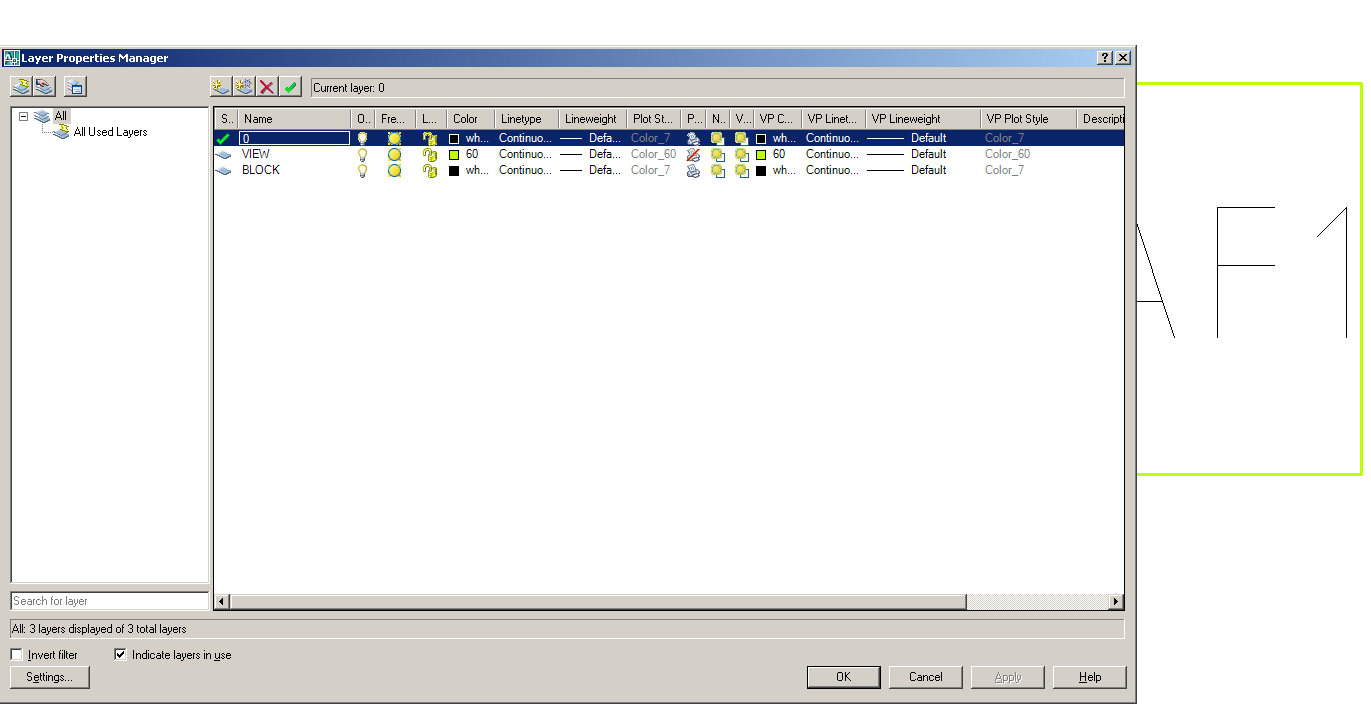Click the green check status of layer 0

(223, 139)
